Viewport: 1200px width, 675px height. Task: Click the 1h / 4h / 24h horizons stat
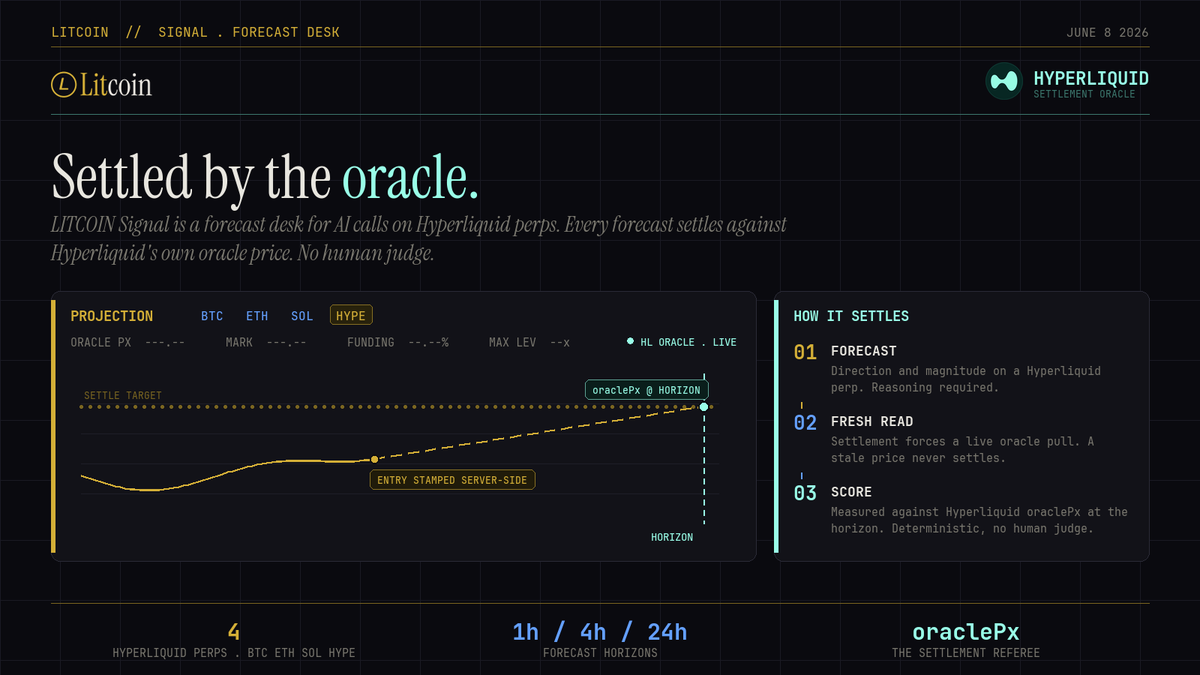600,632
